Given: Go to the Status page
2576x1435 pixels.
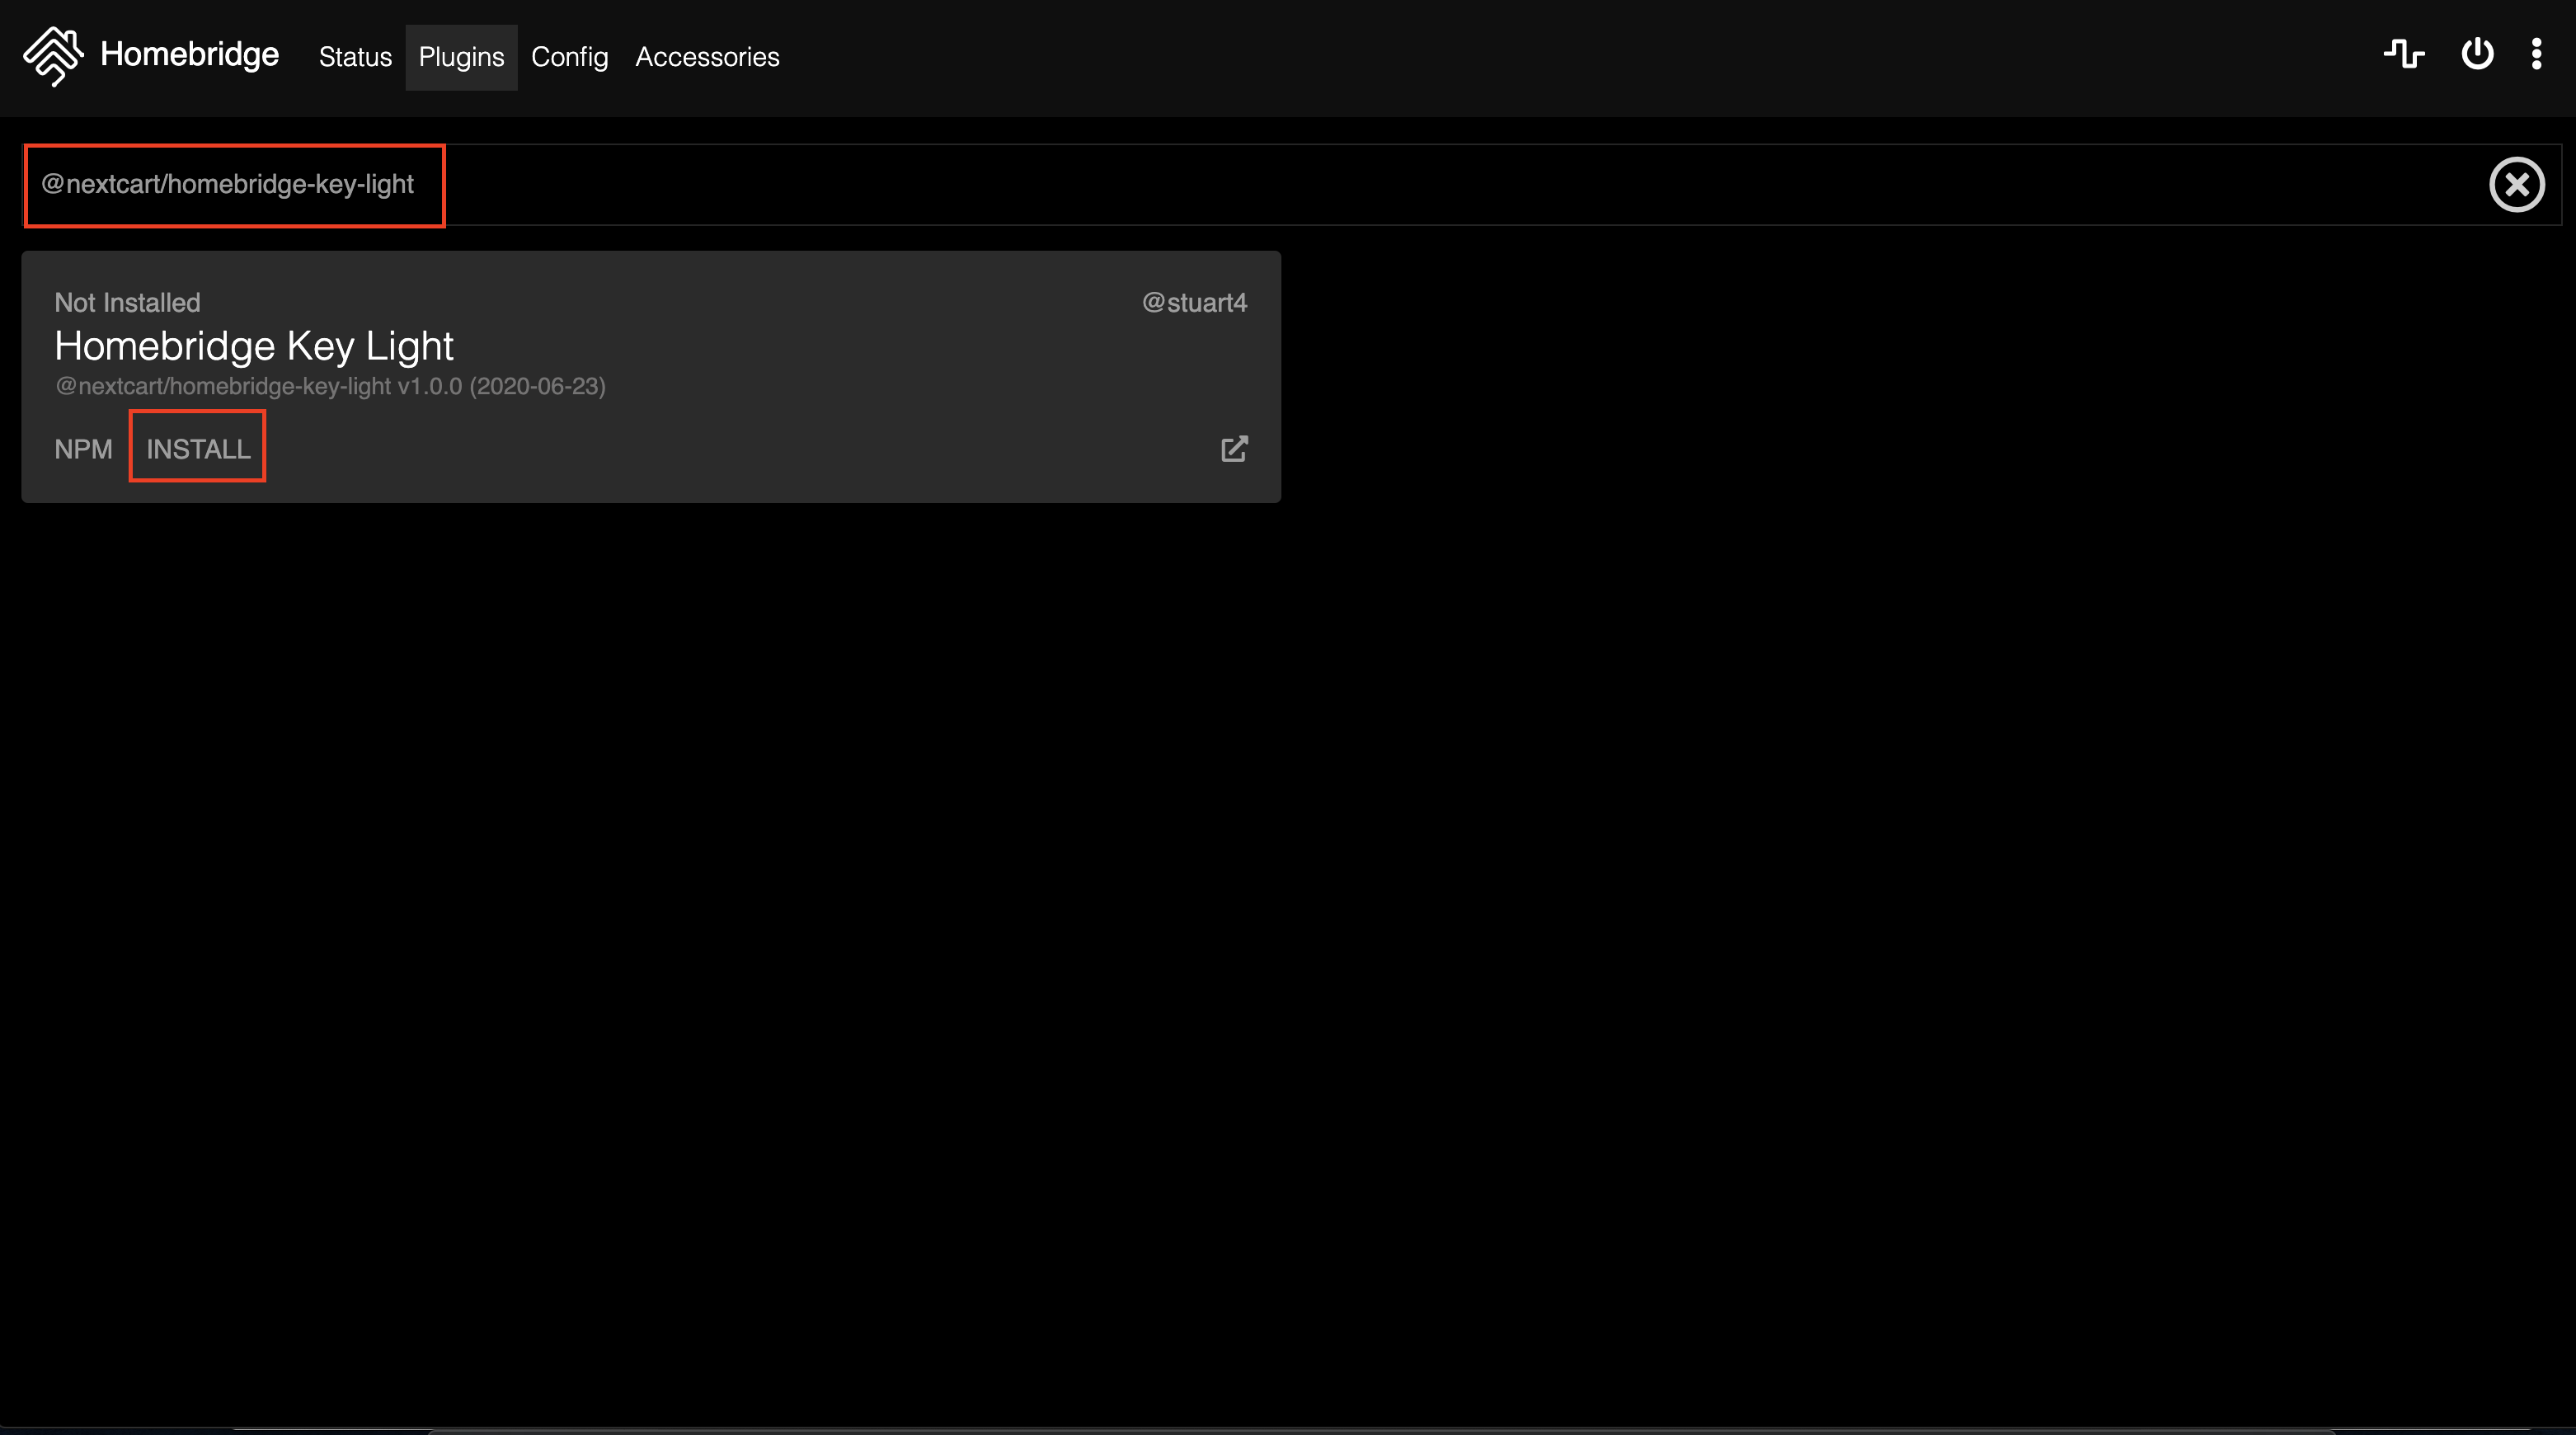Looking at the screenshot, I should click(x=355, y=57).
